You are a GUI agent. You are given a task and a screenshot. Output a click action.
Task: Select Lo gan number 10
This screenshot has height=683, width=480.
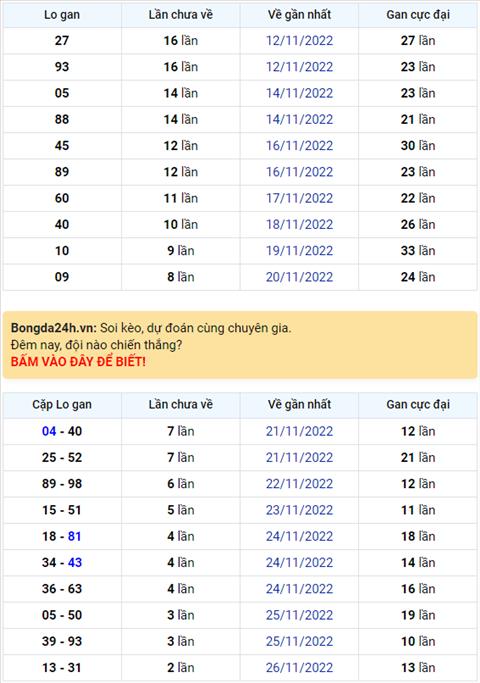[62, 251]
